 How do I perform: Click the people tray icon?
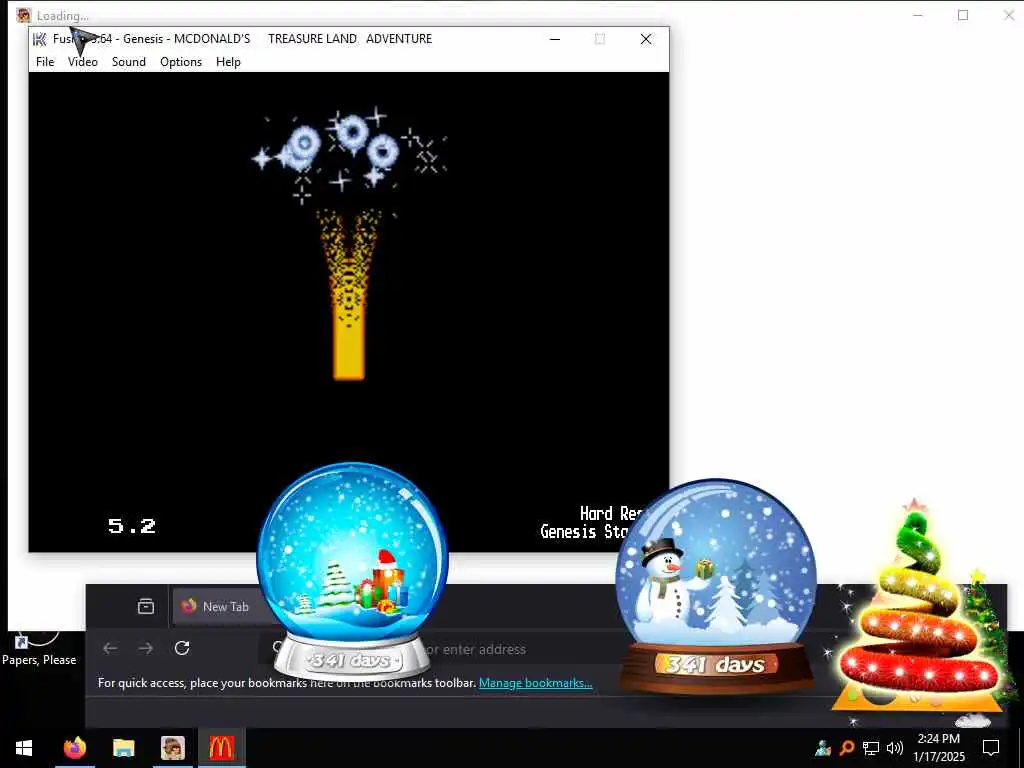tap(823, 747)
